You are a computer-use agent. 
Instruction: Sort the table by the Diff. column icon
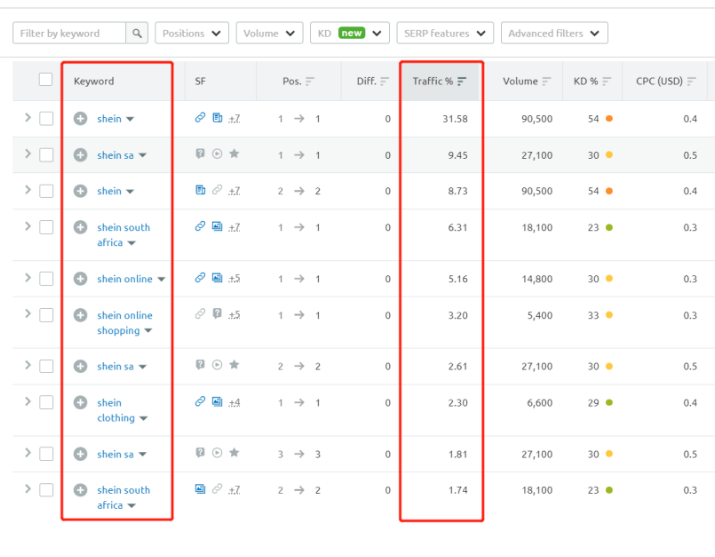pyautogui.click(x=384, y=81)
